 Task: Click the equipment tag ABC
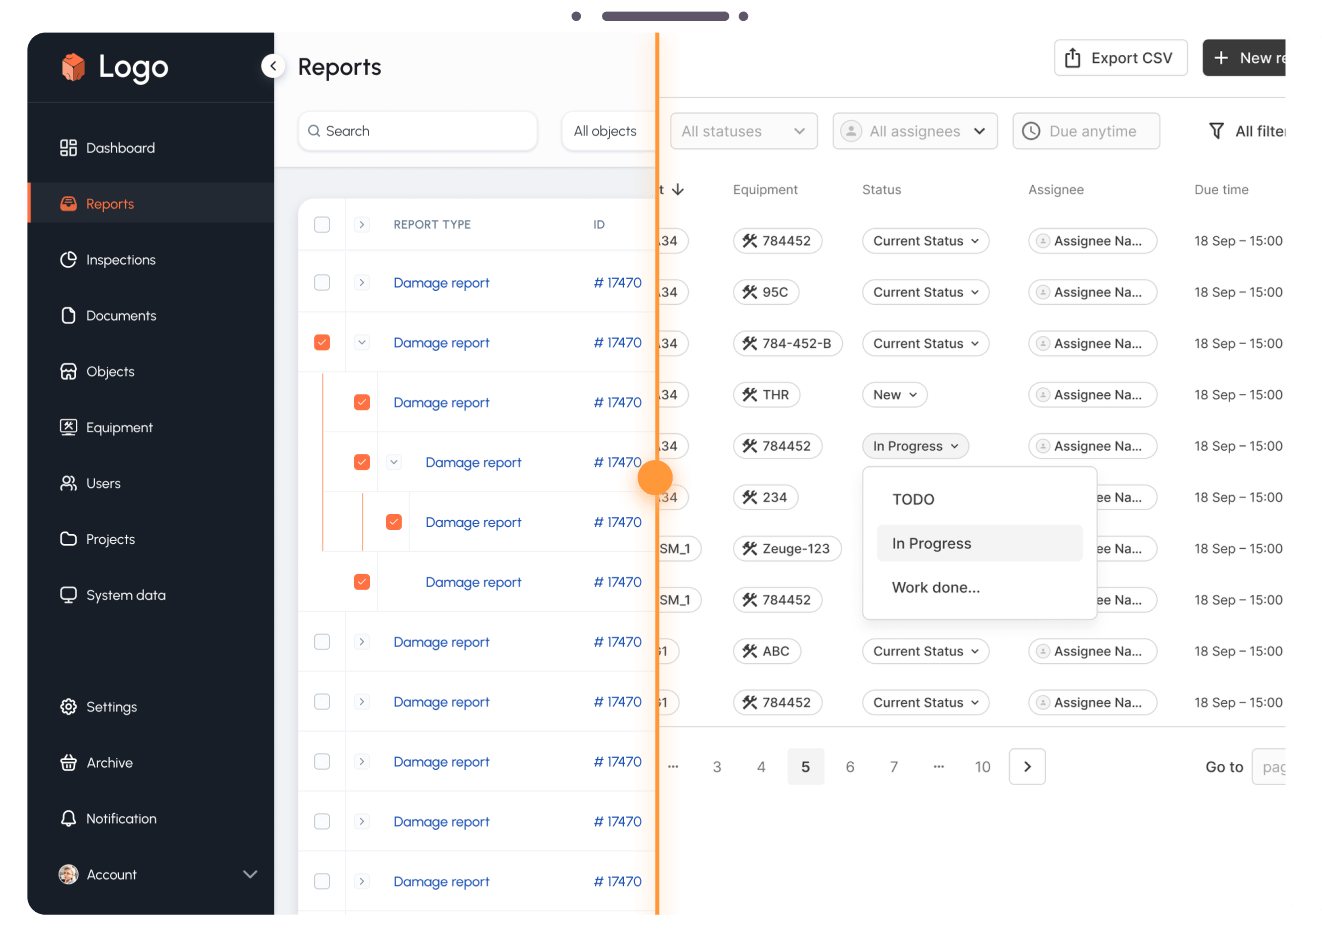[x=767, y=651]
